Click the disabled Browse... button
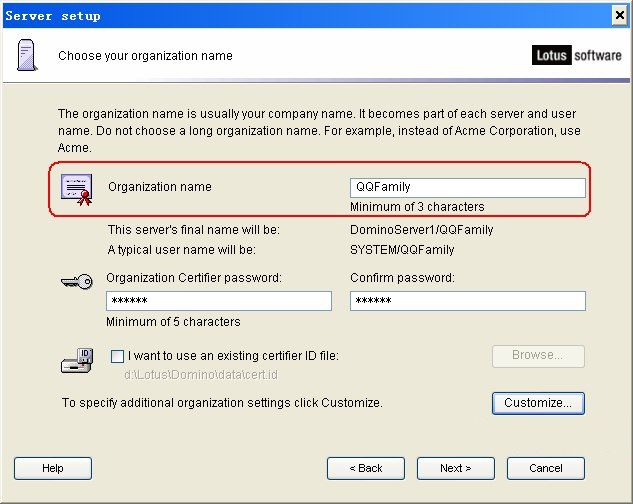Viewport: 633px width, 504px height. tap(538, 356)
